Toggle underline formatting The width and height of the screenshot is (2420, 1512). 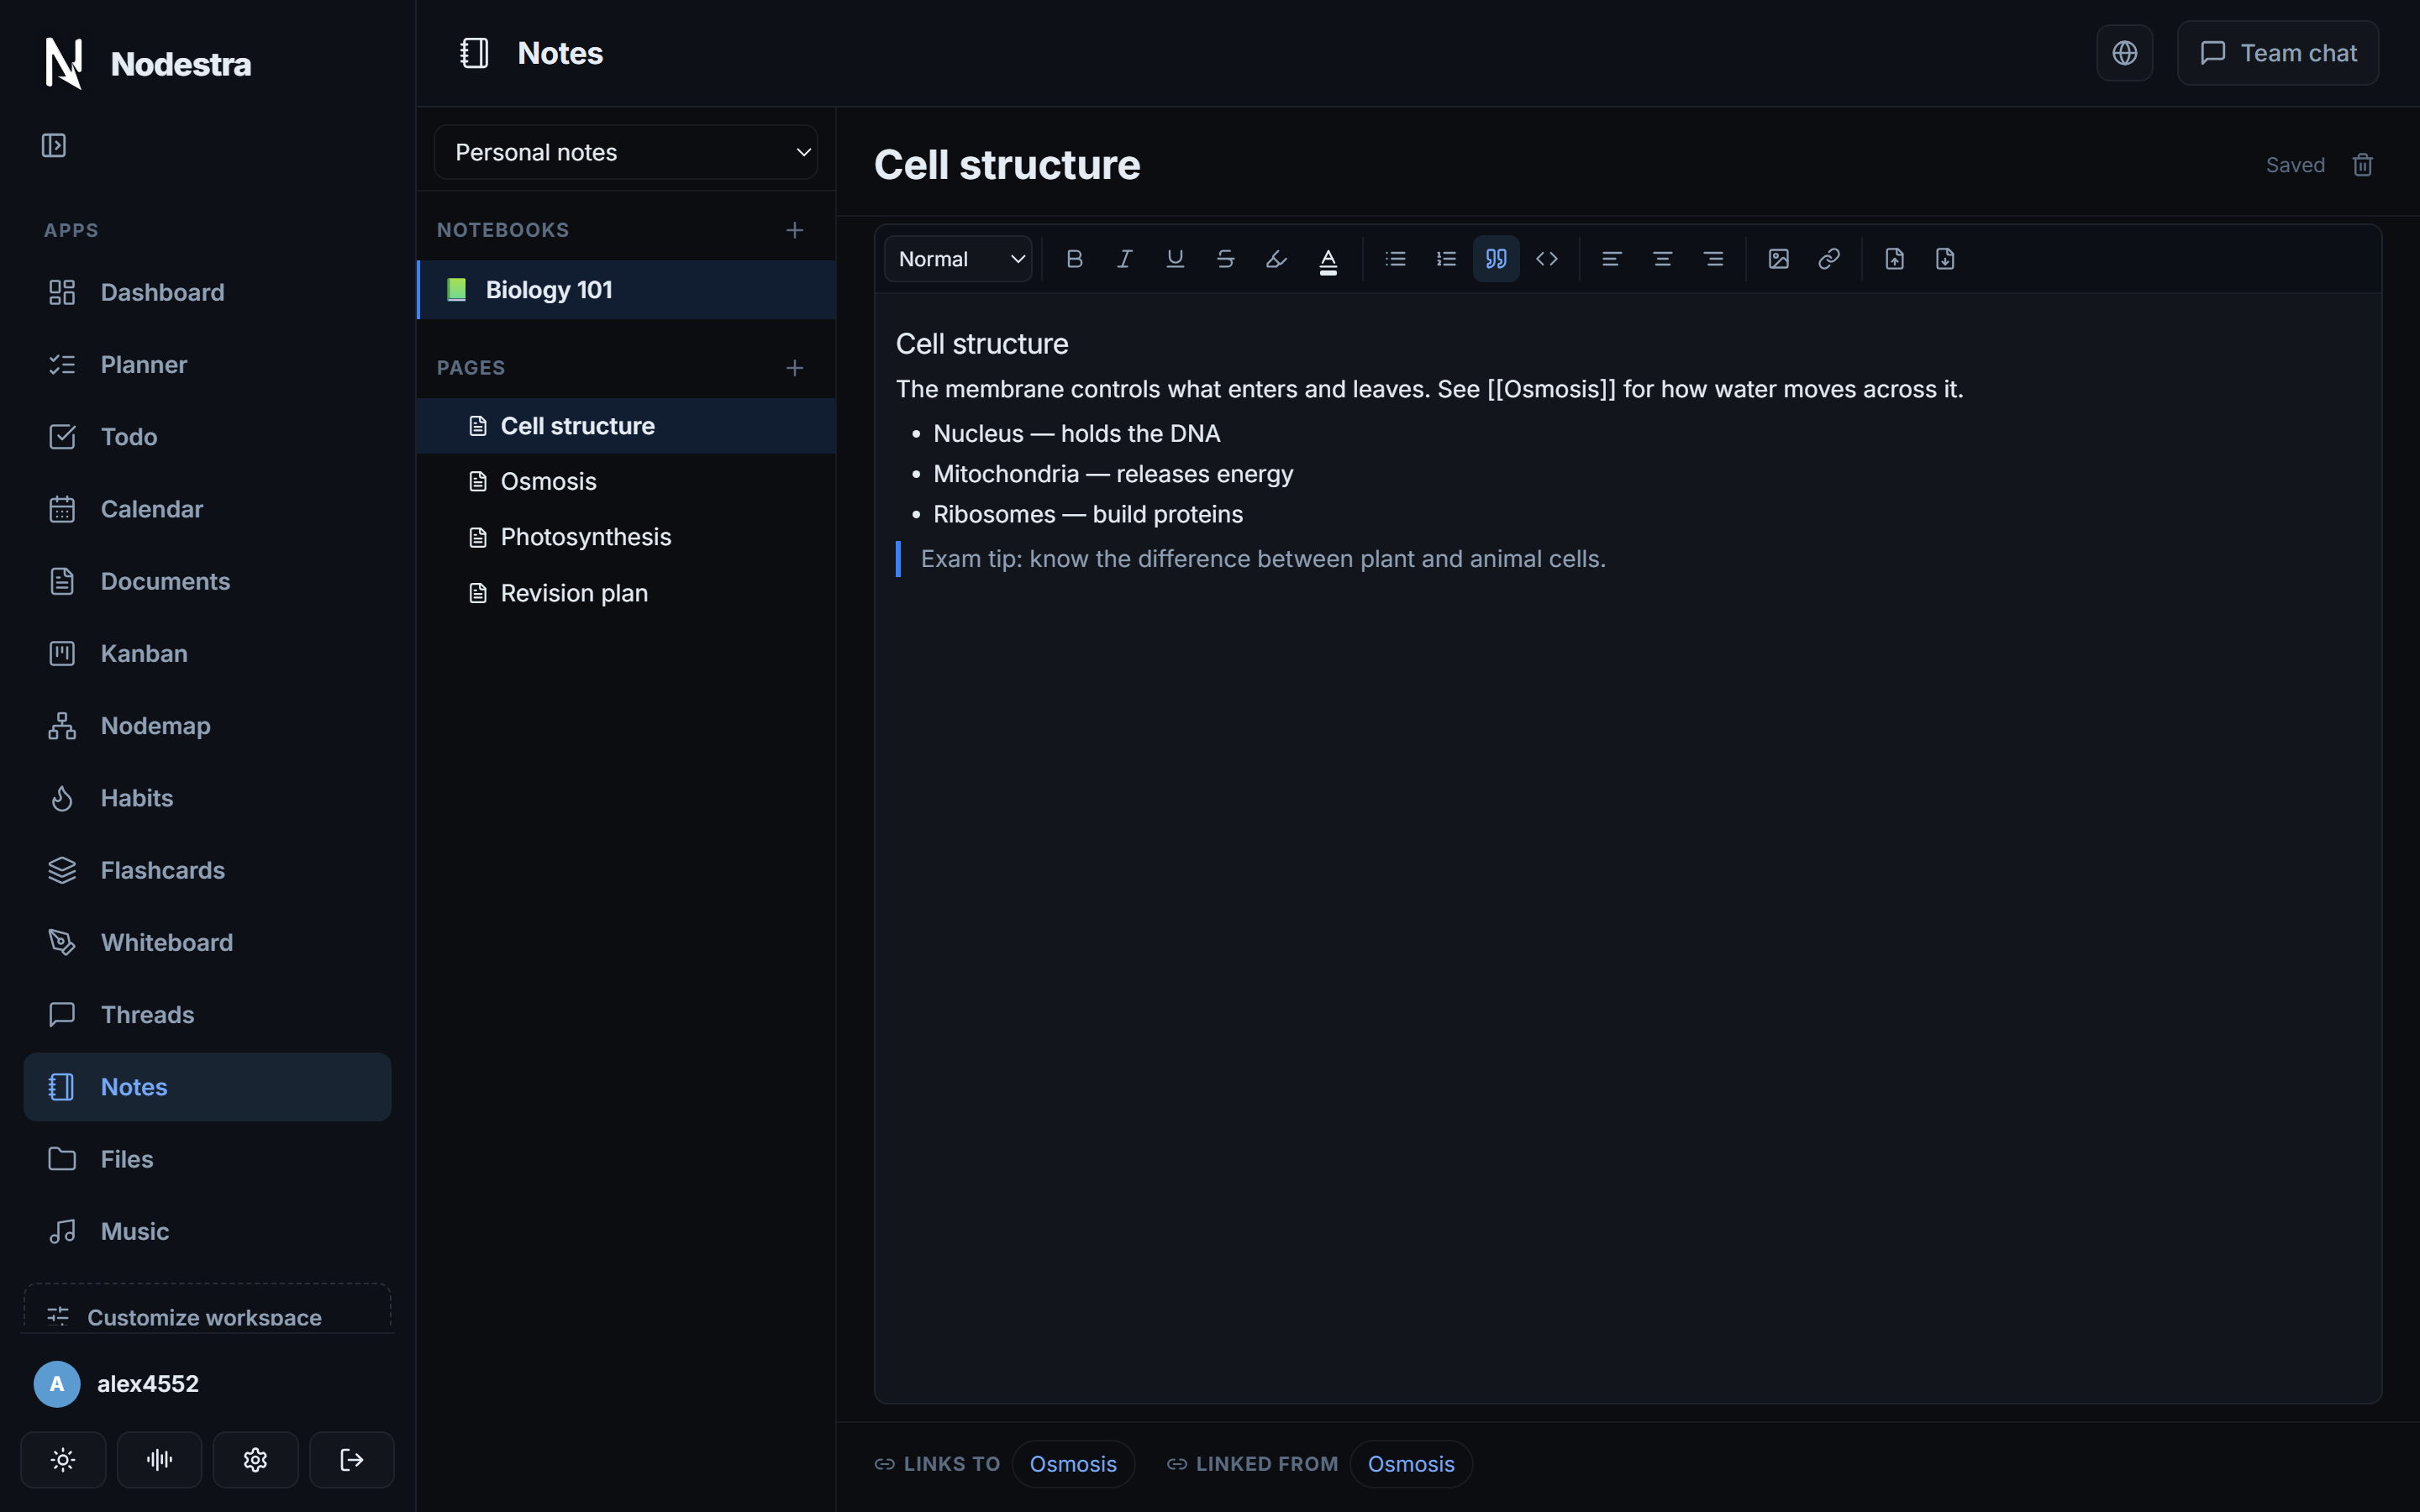(1175, 259)
